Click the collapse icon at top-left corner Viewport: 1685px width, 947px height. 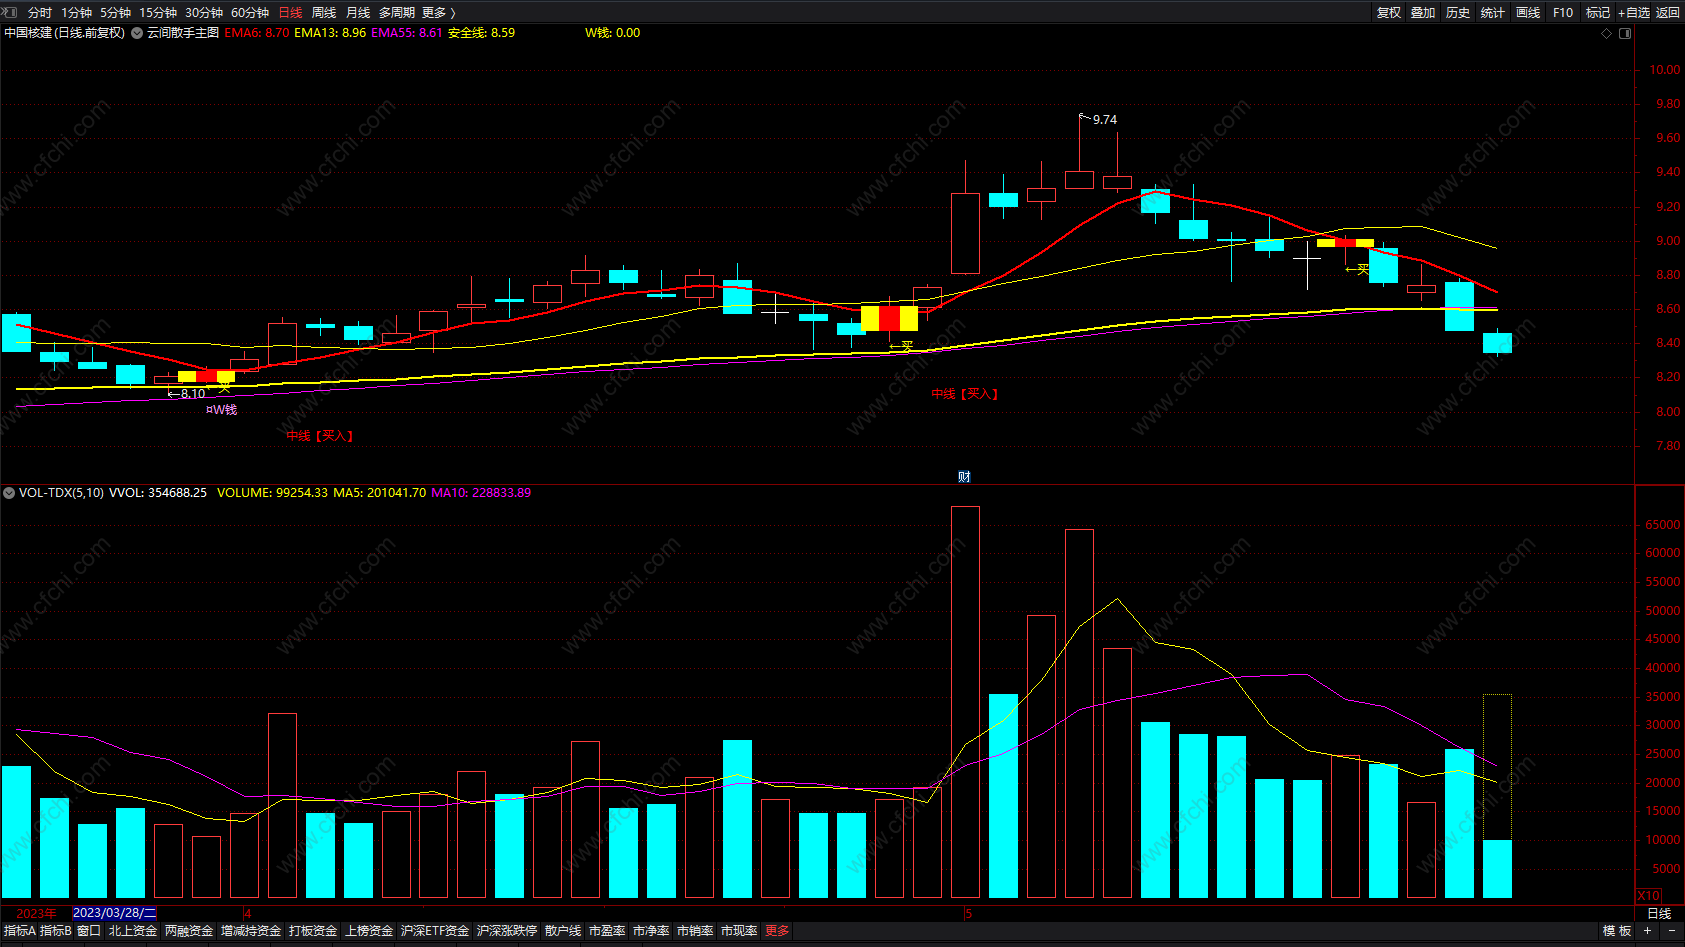pos(10,12)
